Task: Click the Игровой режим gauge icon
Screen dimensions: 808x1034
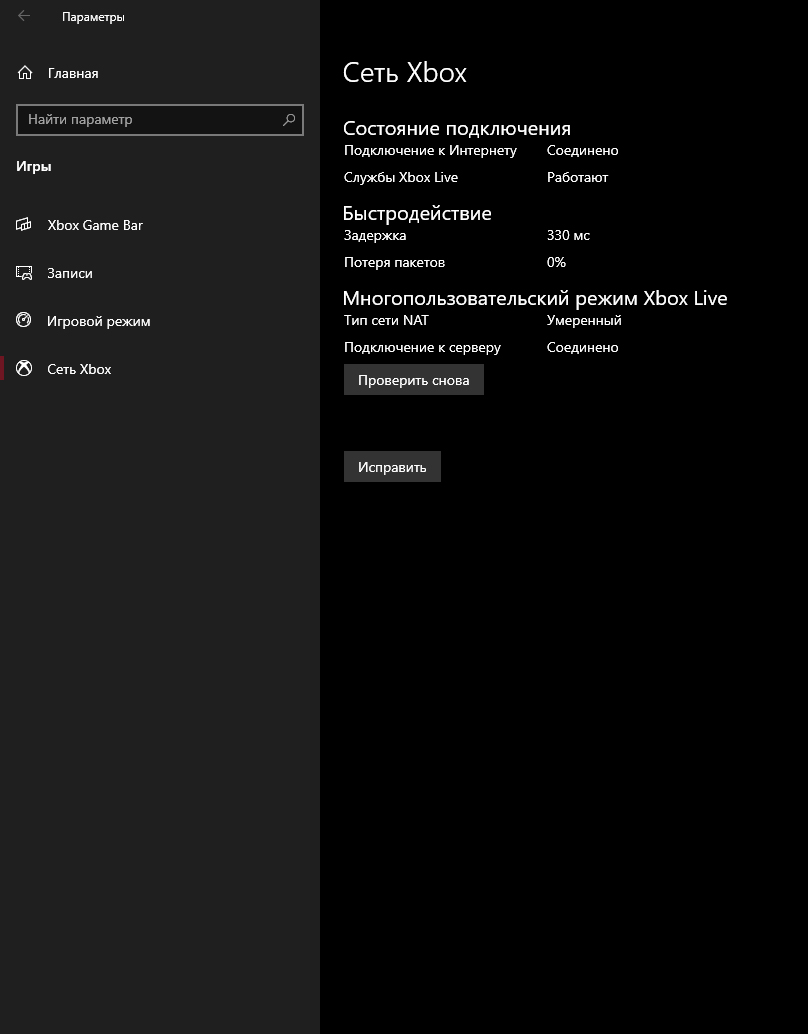Action: pos(24,320)
